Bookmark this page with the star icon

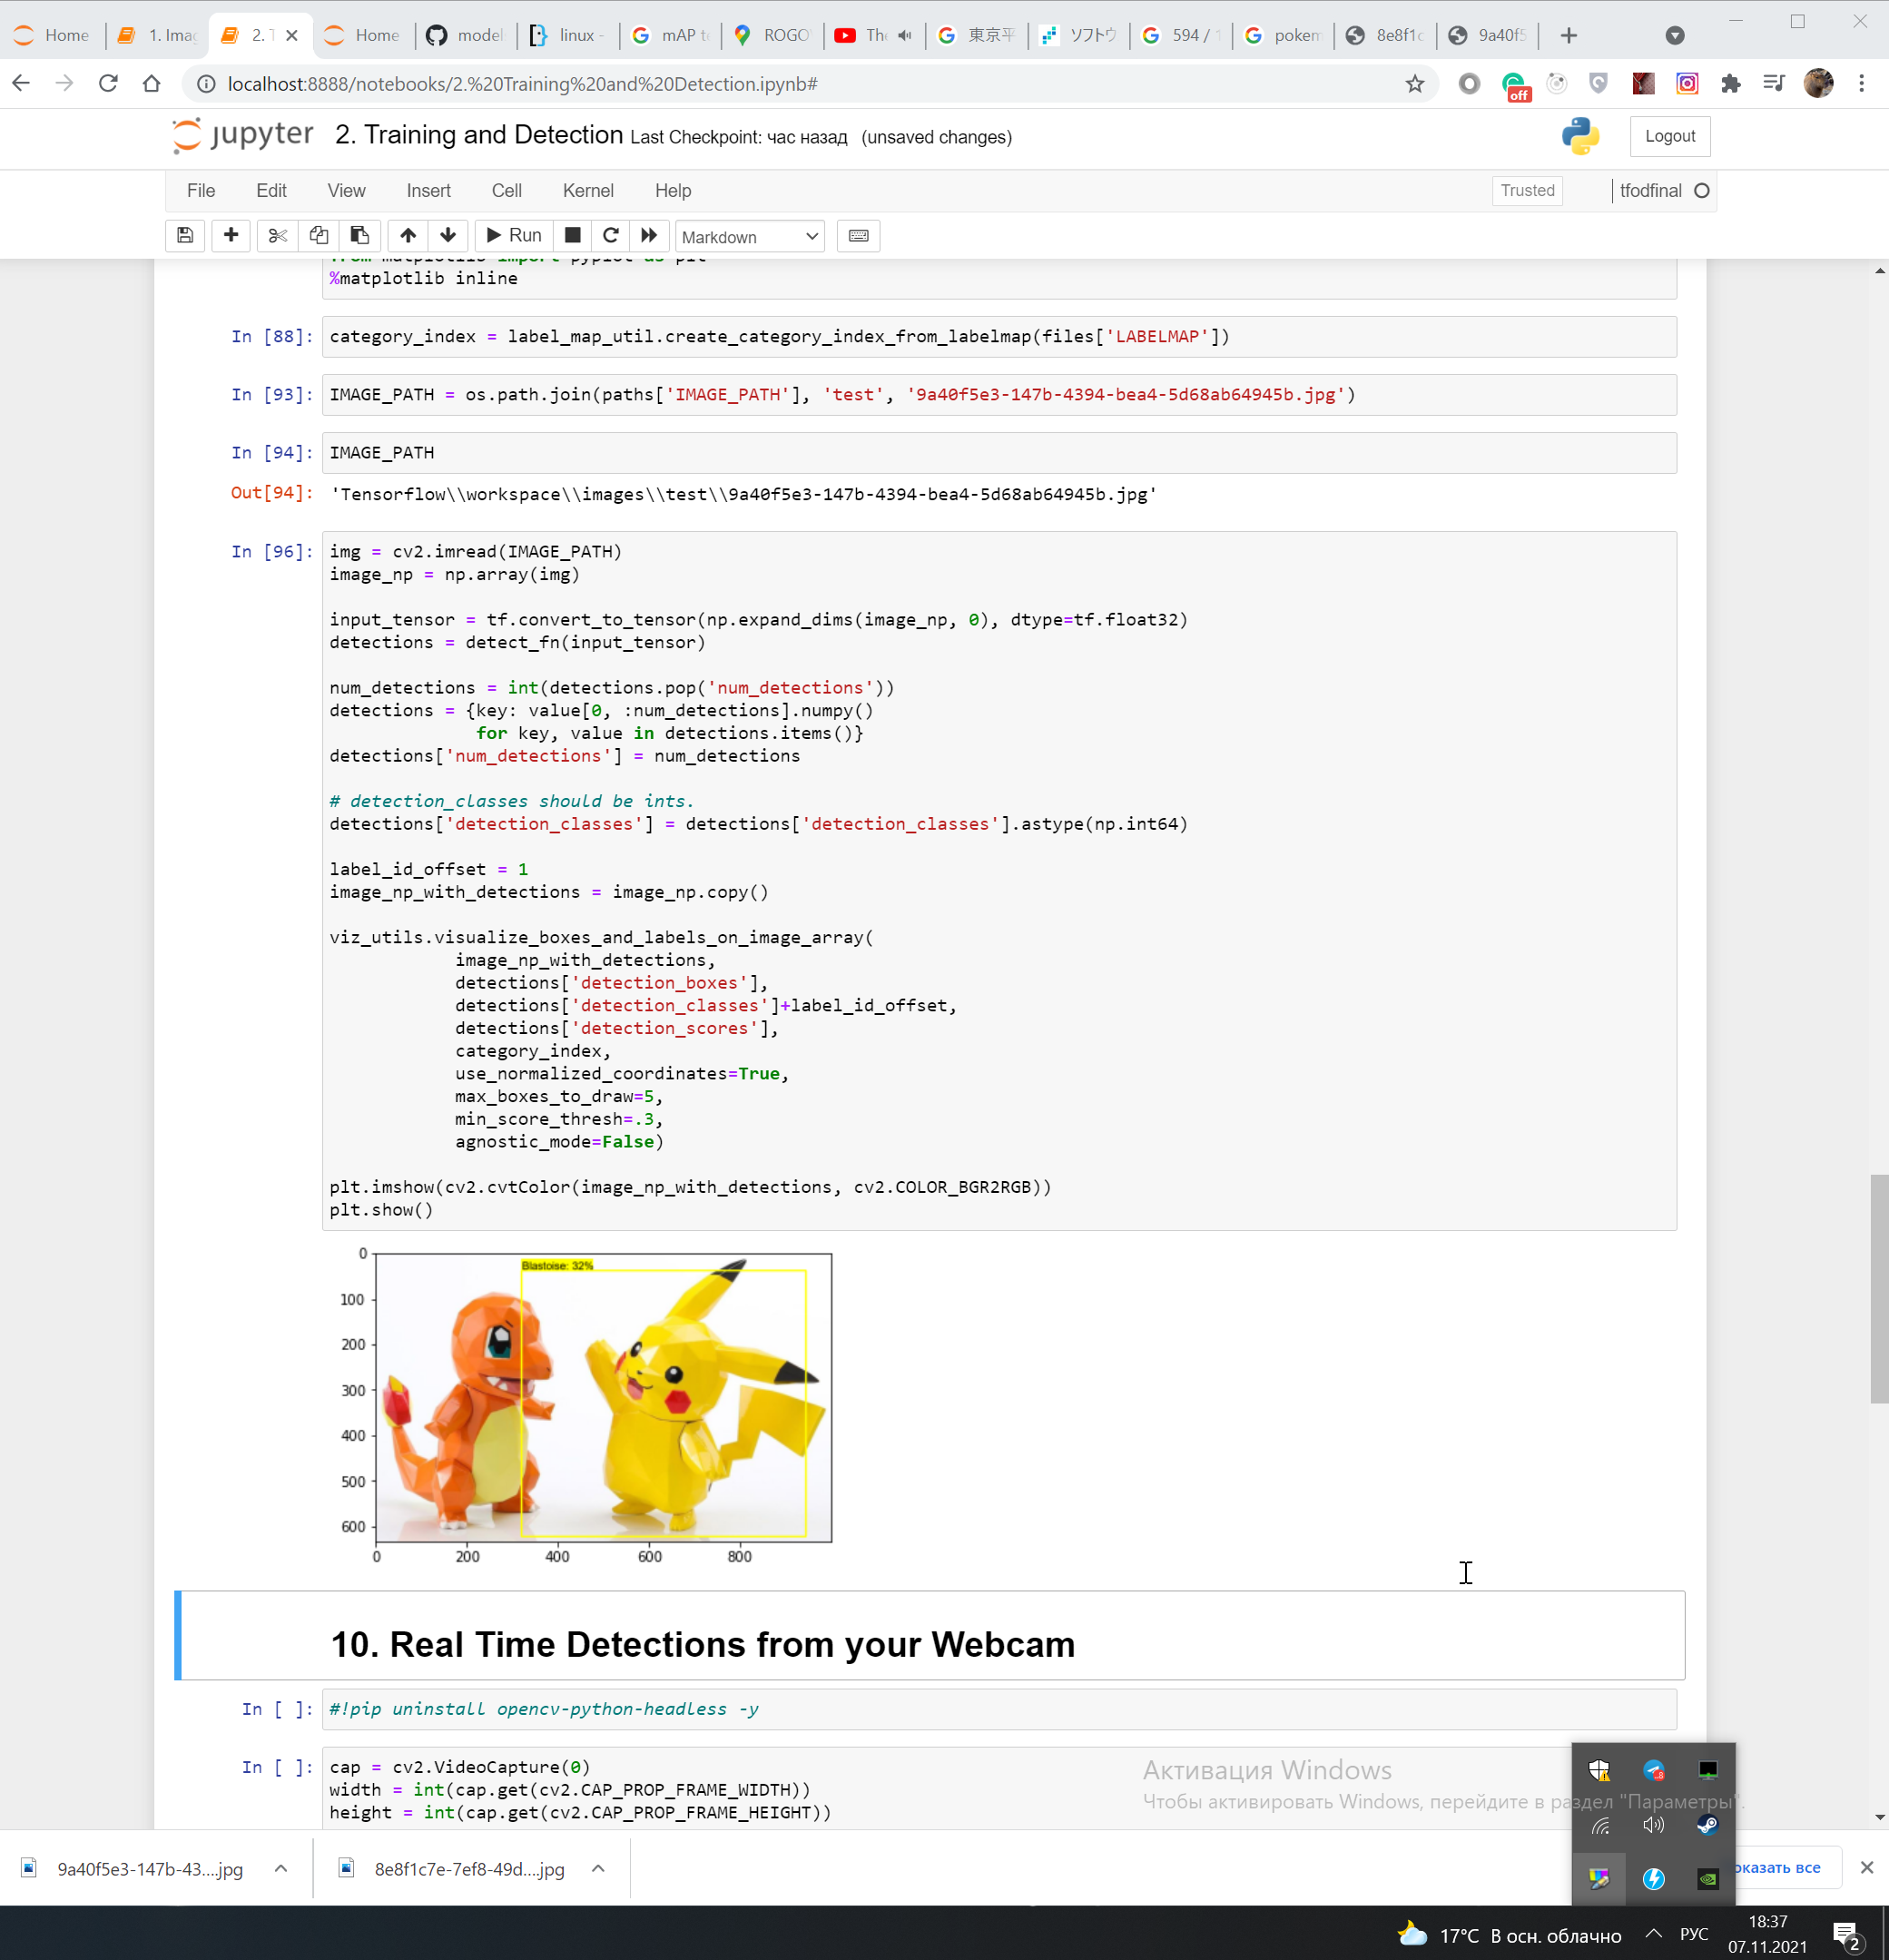[x=1414, y=84]
